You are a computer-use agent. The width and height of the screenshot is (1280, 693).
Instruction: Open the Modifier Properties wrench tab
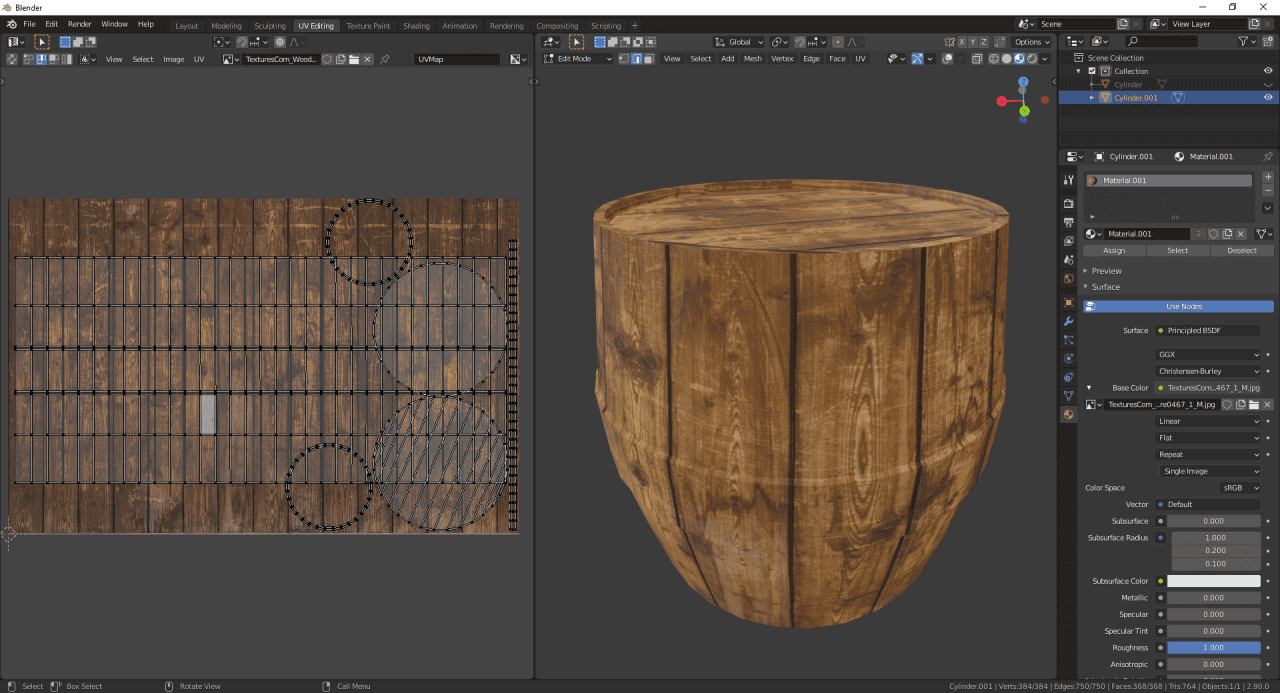point(1067,321)
